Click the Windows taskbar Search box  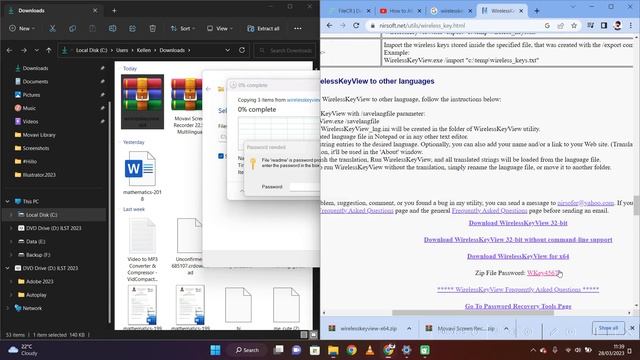pyautogui.click(x=247, y=350)
